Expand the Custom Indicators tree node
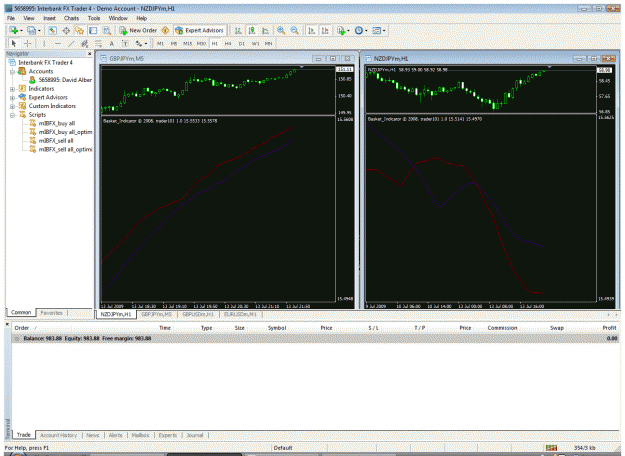This screenshot has height=456, width=625. tap(12, 106)
